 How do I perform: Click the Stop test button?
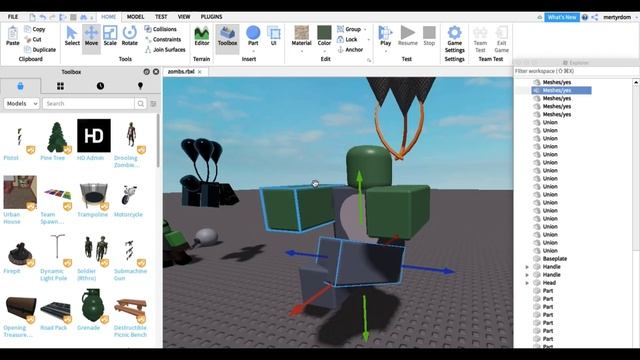[x=429, y=36]
